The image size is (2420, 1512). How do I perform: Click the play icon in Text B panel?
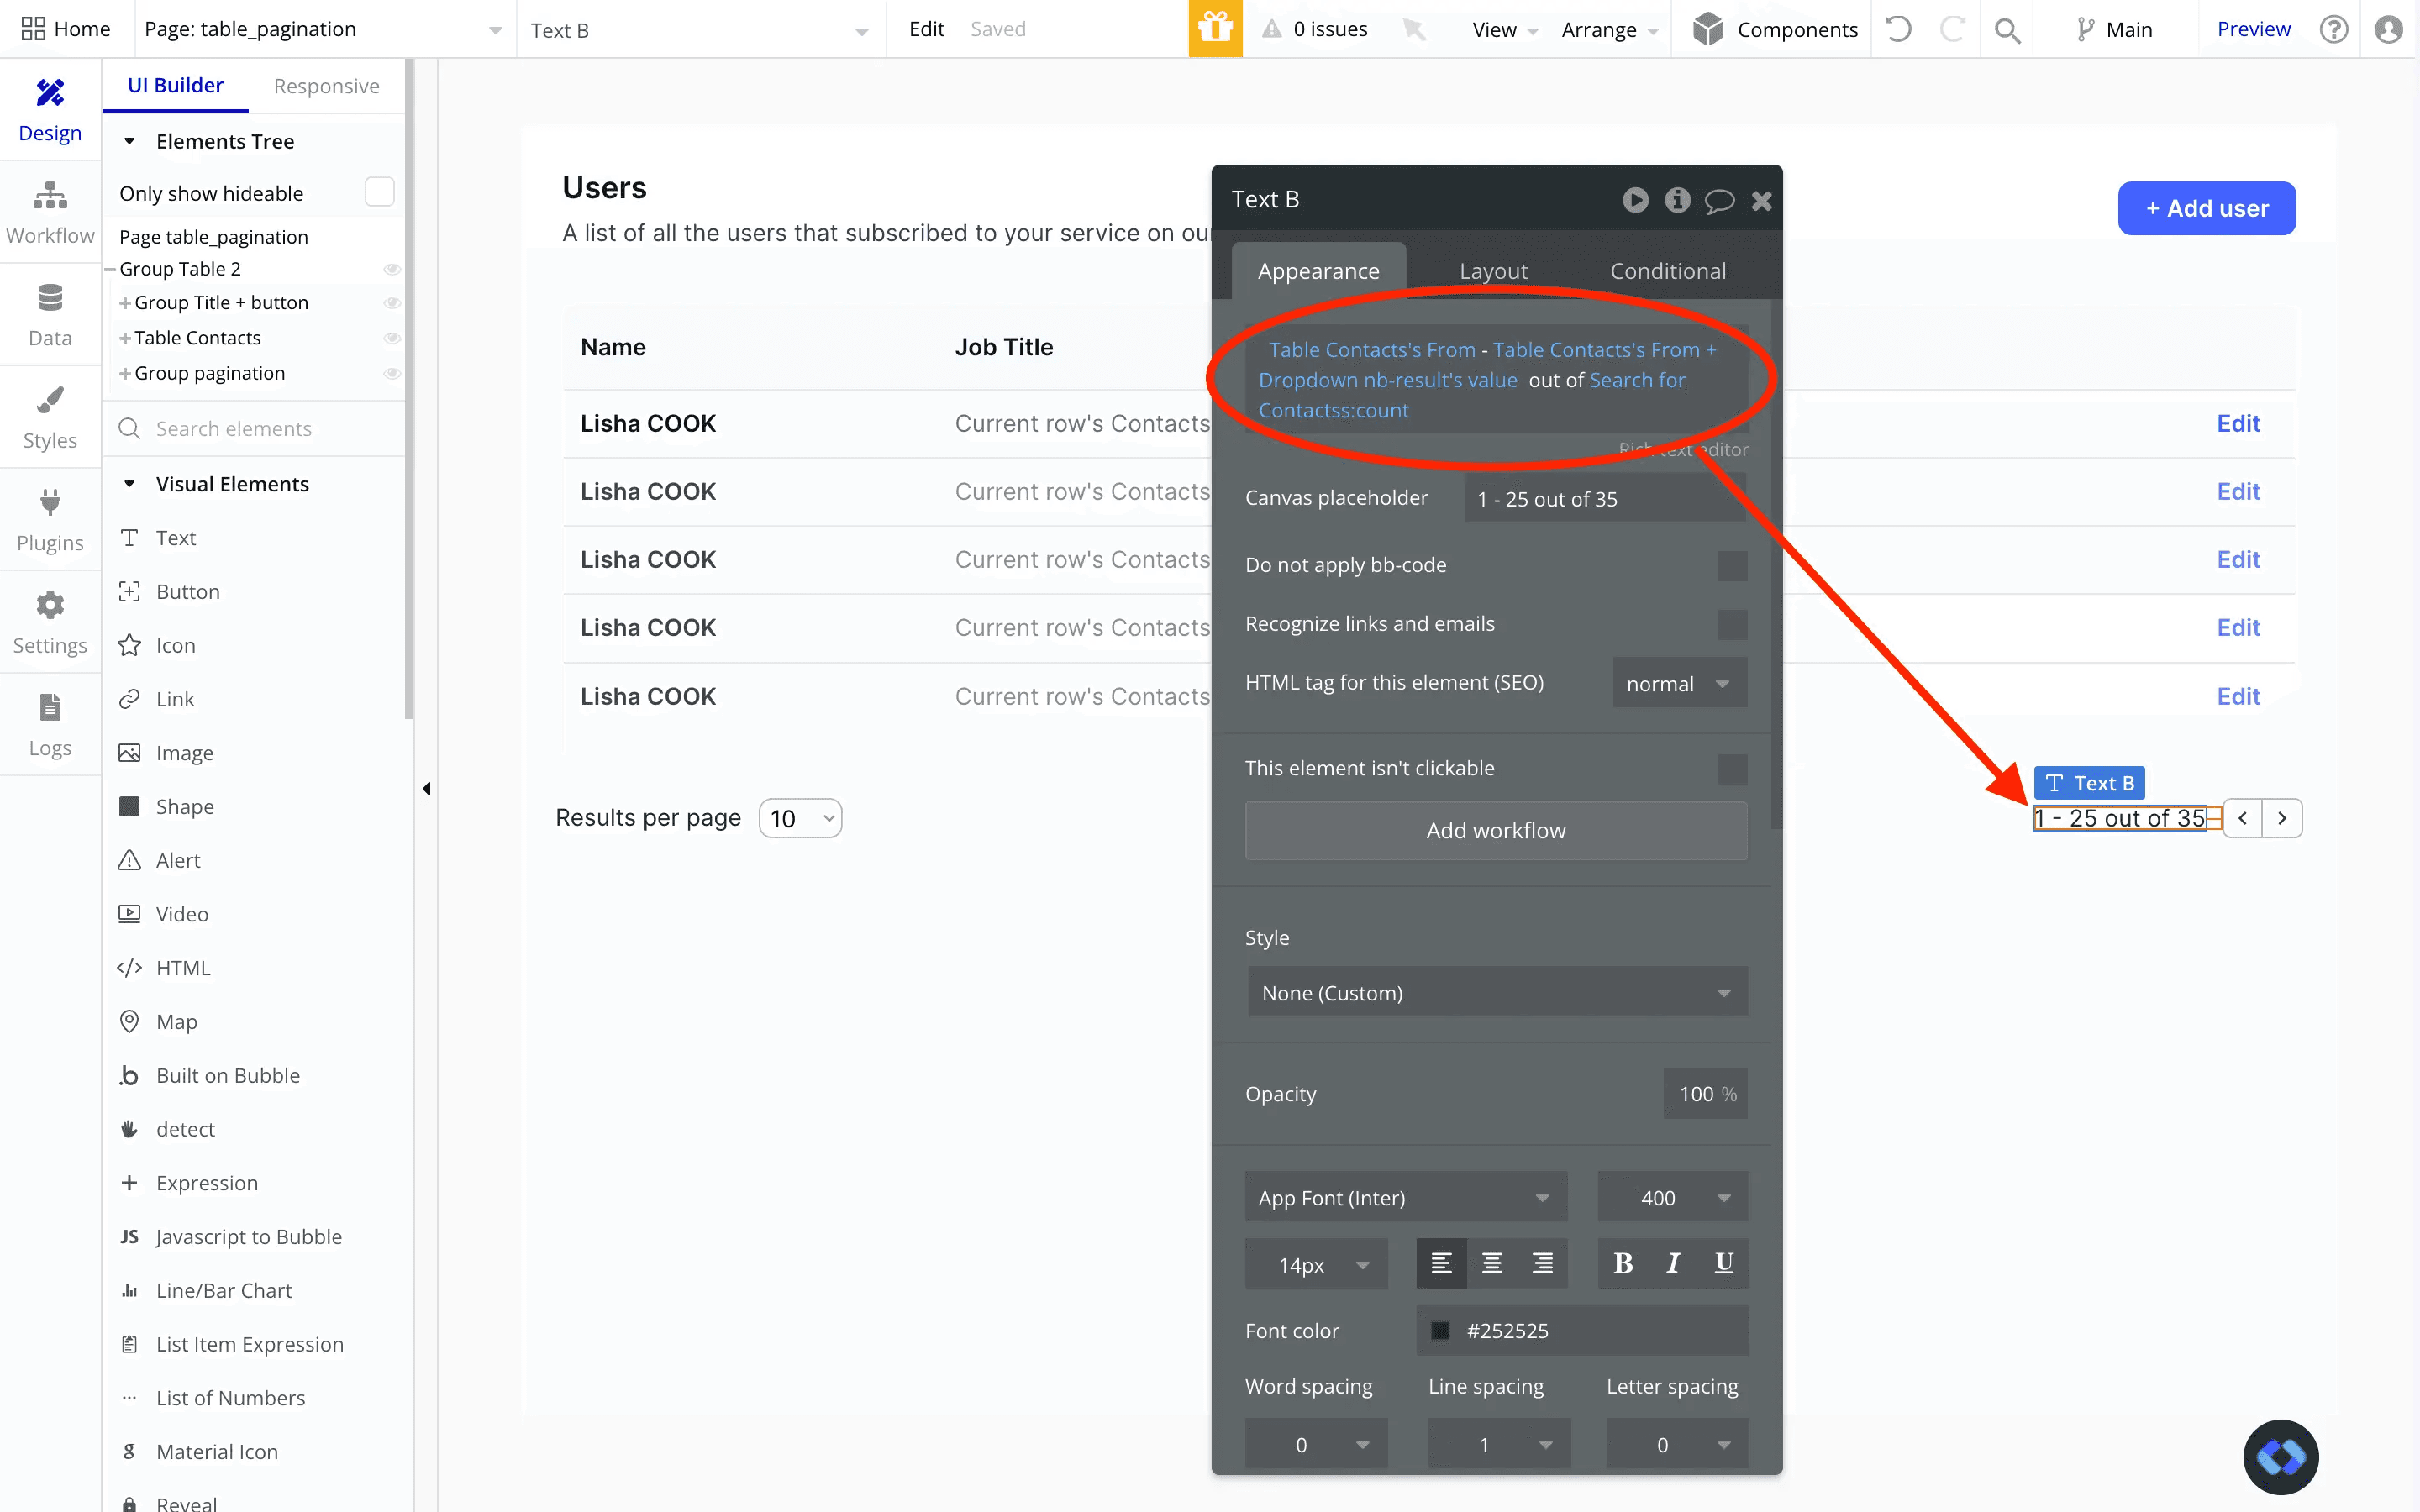click(1635, 200)
